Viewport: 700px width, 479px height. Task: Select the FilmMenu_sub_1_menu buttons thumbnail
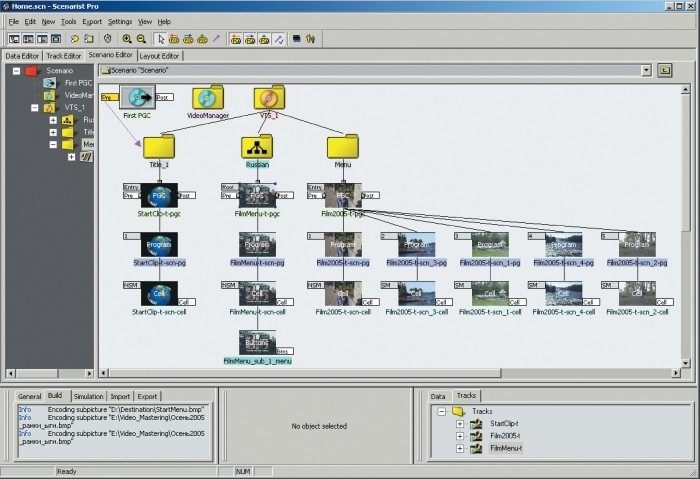257,341
